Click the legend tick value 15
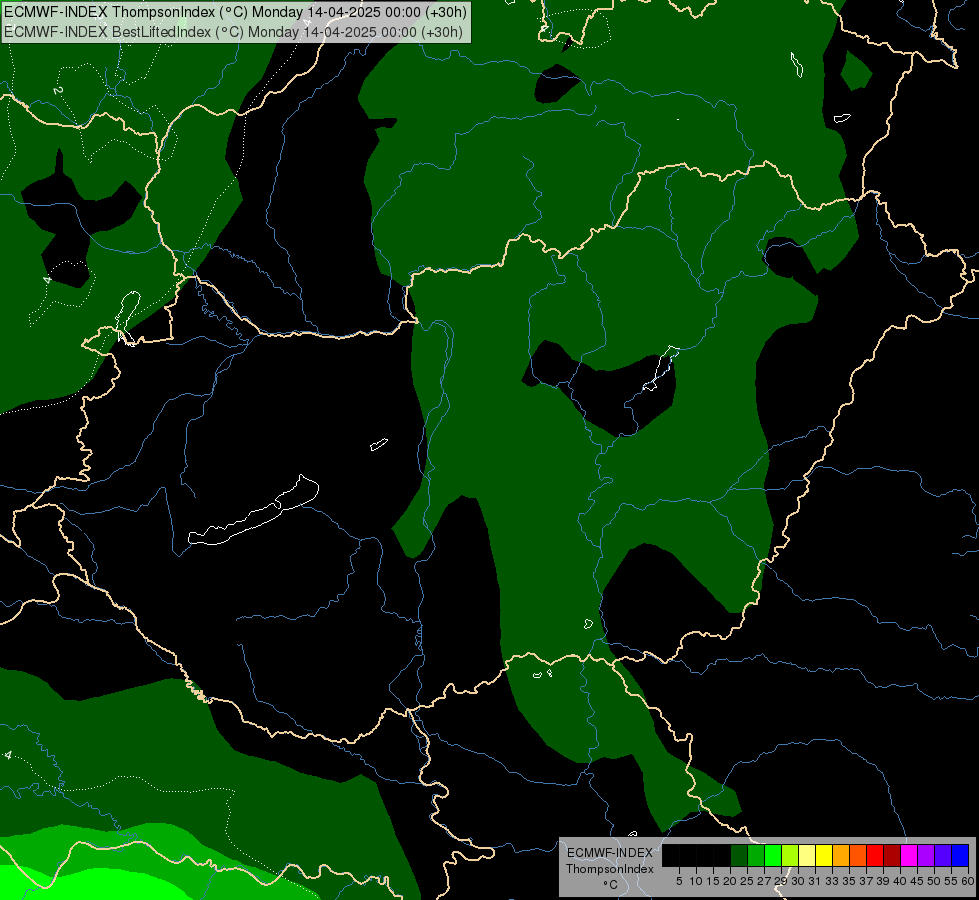 713,881
